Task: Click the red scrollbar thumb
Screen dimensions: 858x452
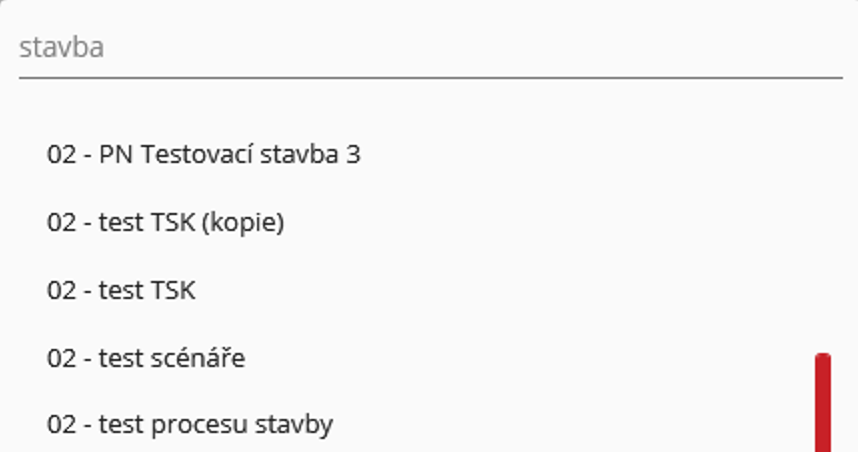Action: pos(823,402)
